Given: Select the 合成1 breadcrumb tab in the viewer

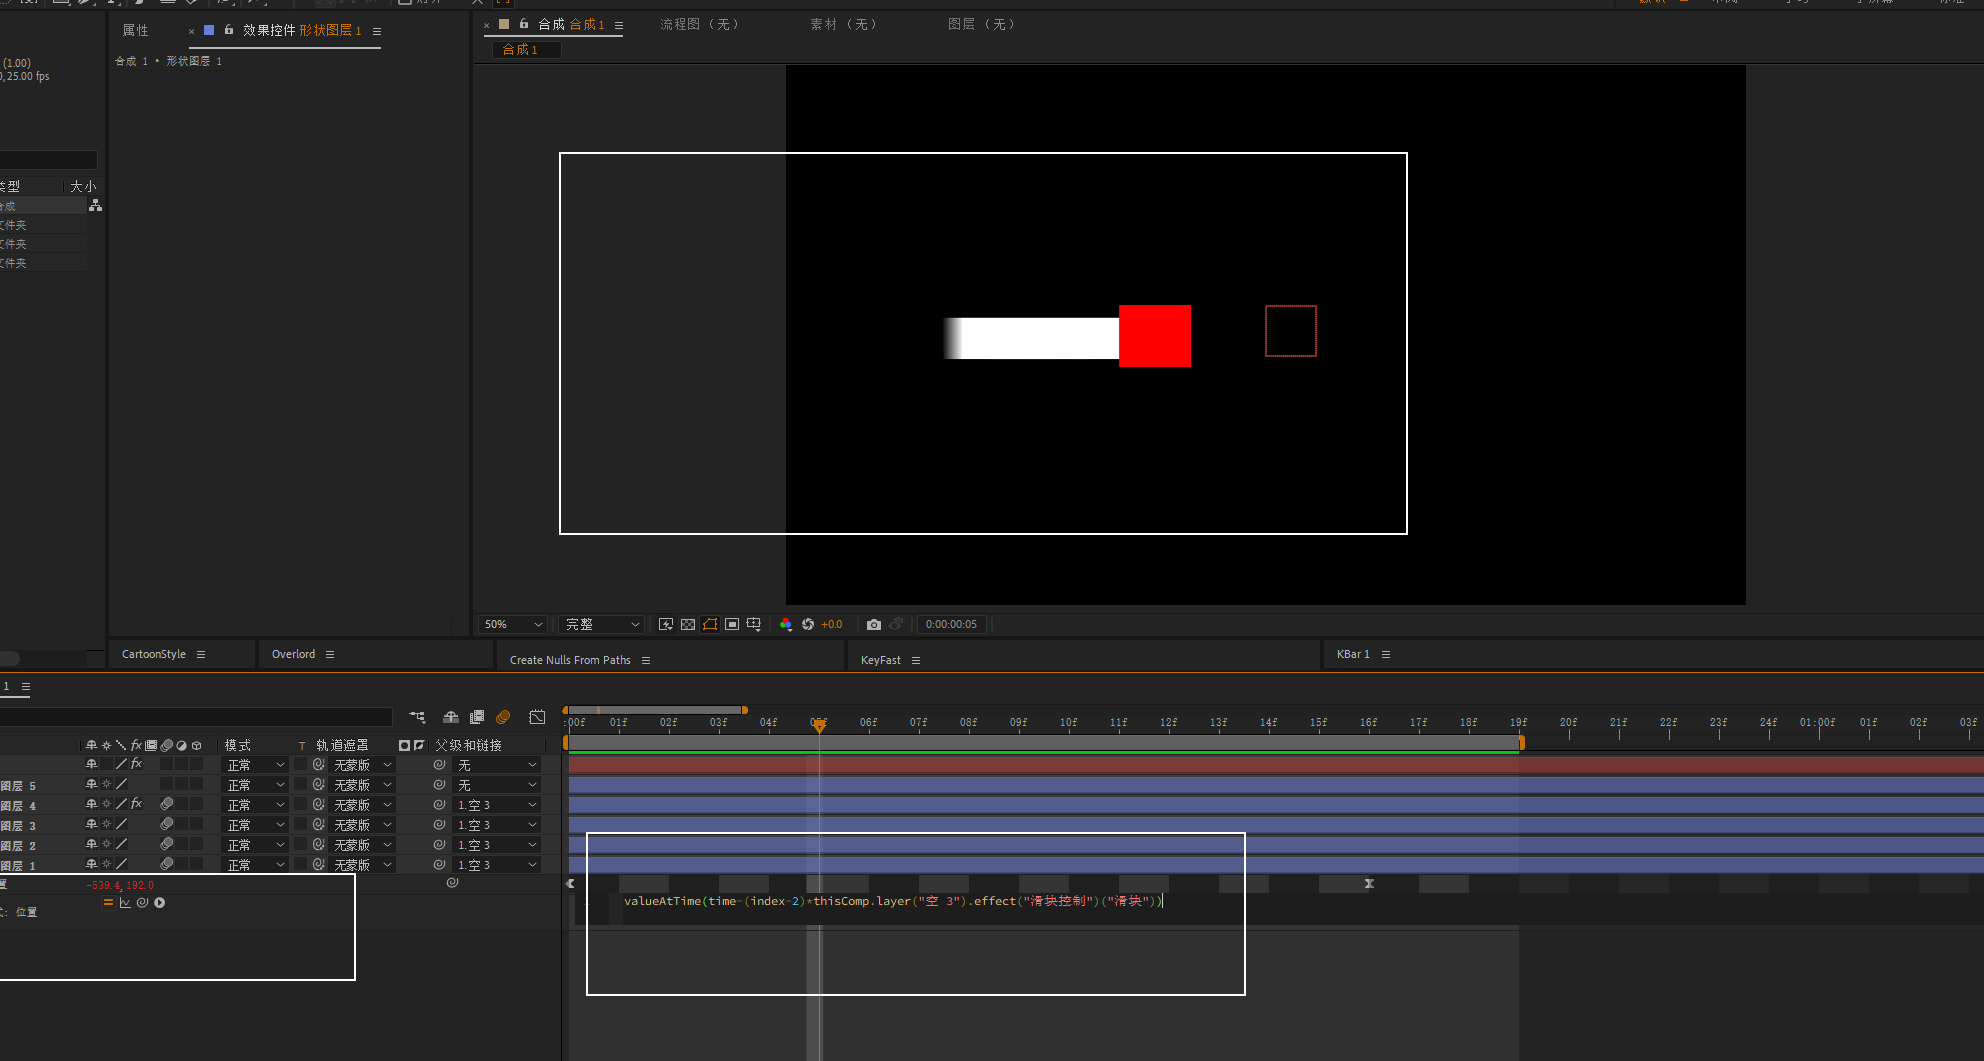Looking at the screenshot, I should [x=525, y=49].
